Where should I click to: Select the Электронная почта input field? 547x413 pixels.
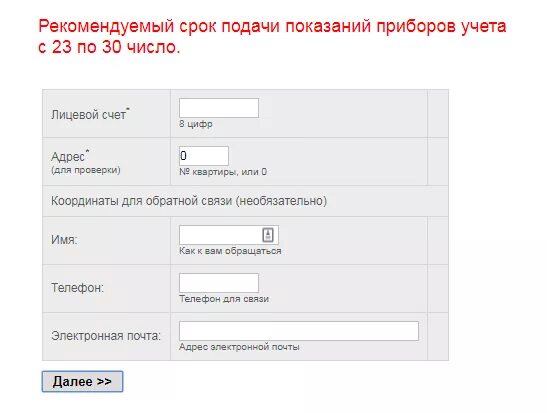(299, 331)
